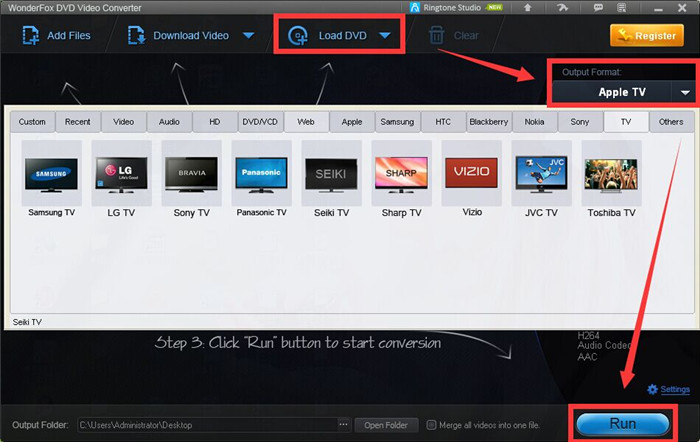Screen dimensions: 700x442
Task: Switch to the HD tab
Action: pyautogui.click(x=215, y=122)
